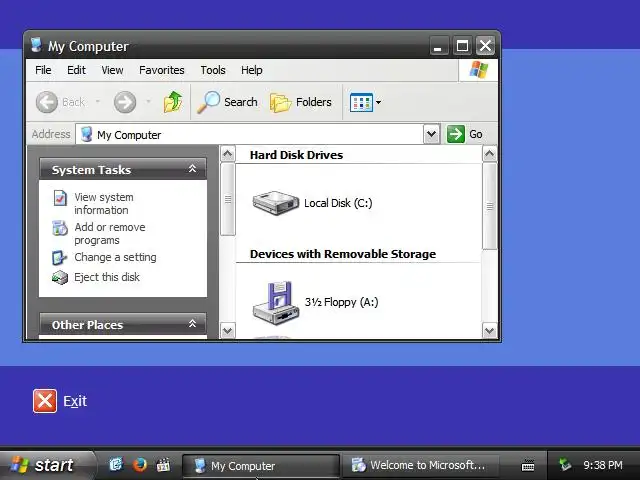Click Eject this disk link

click(107, 277)
